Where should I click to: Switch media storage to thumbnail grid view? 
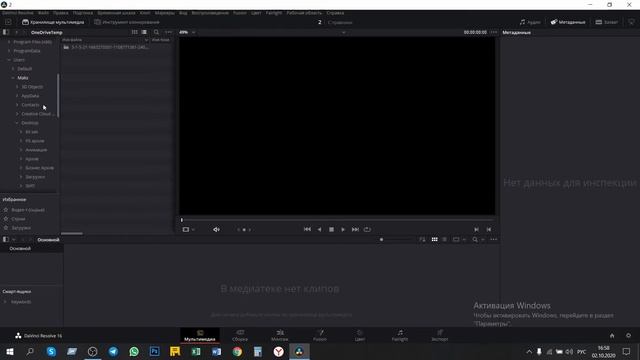pyautogui.click(x=134, y=32)
